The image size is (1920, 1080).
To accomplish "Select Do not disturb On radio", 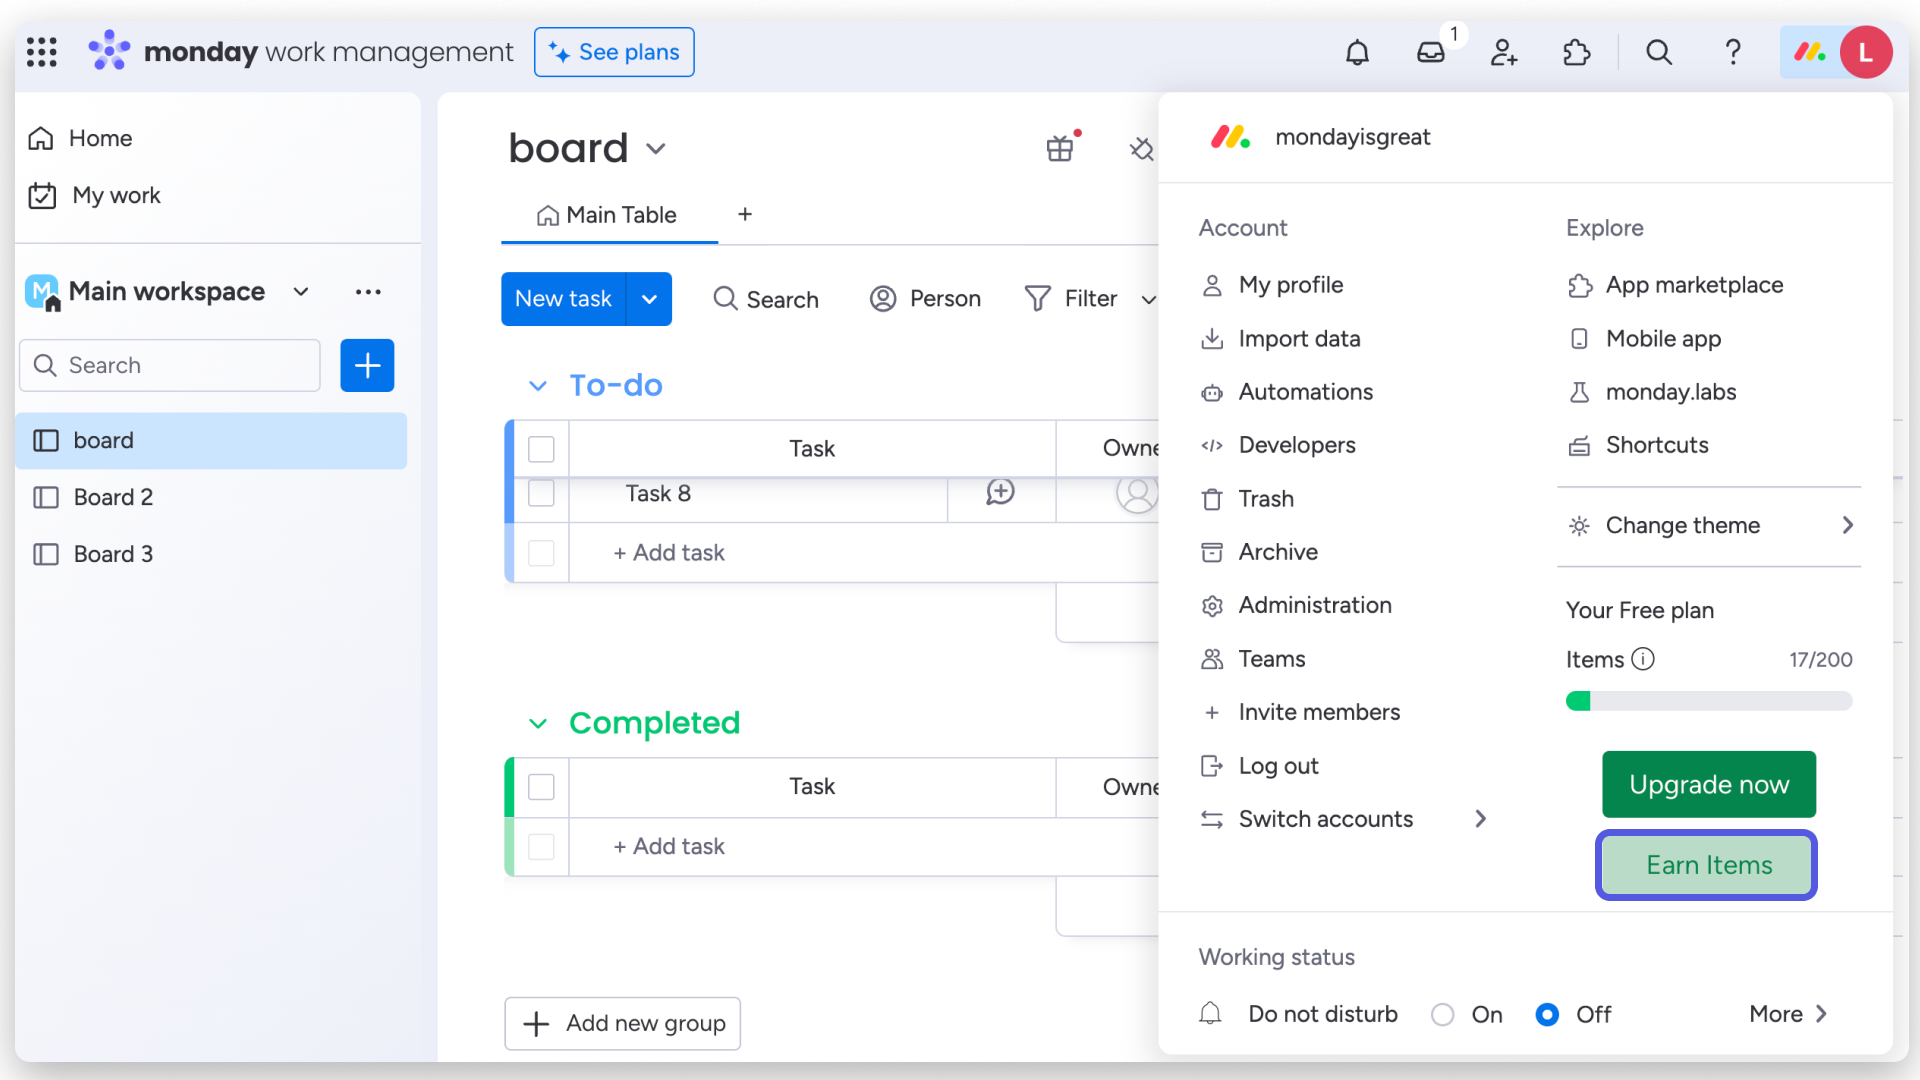I will [1442, 1014].
